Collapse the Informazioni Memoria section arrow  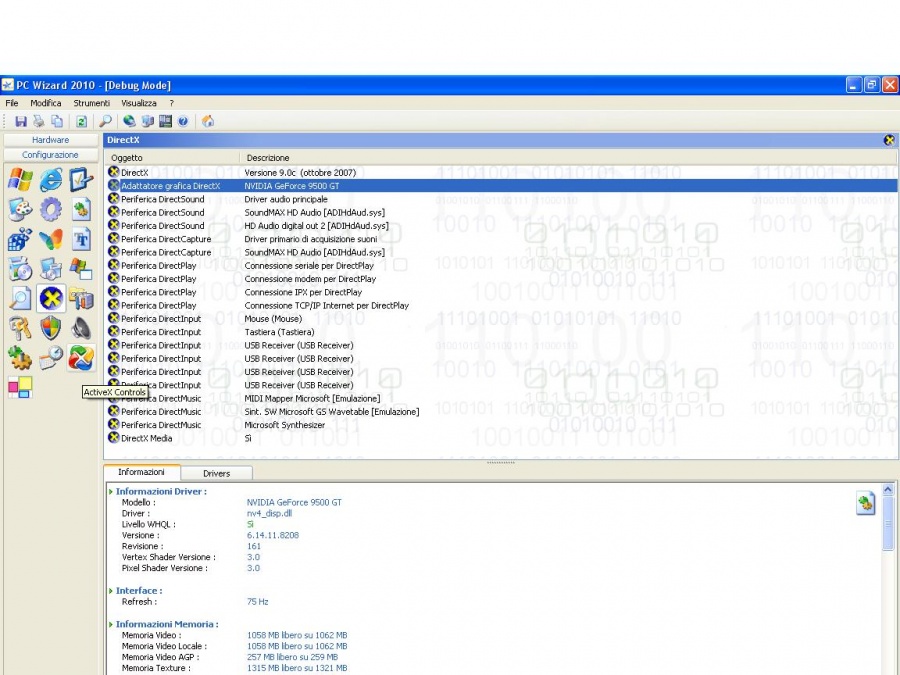[111, 624]
